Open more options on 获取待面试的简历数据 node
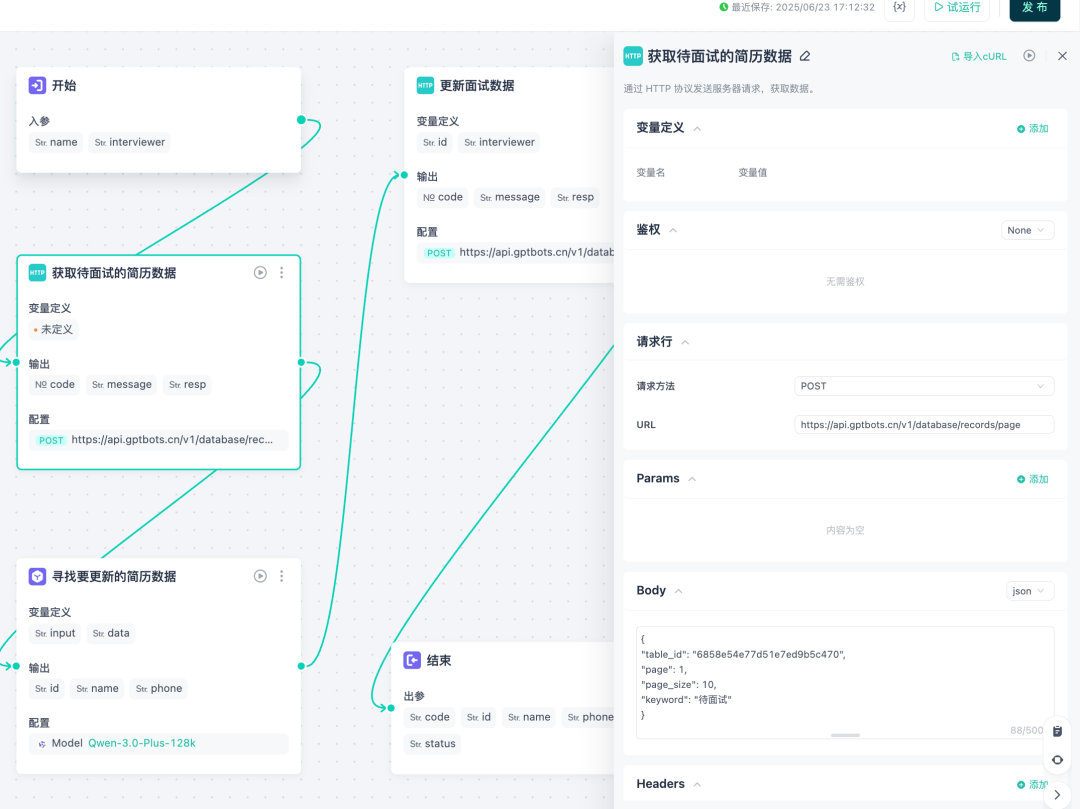 pyautogui.click(x=282, y=273)
